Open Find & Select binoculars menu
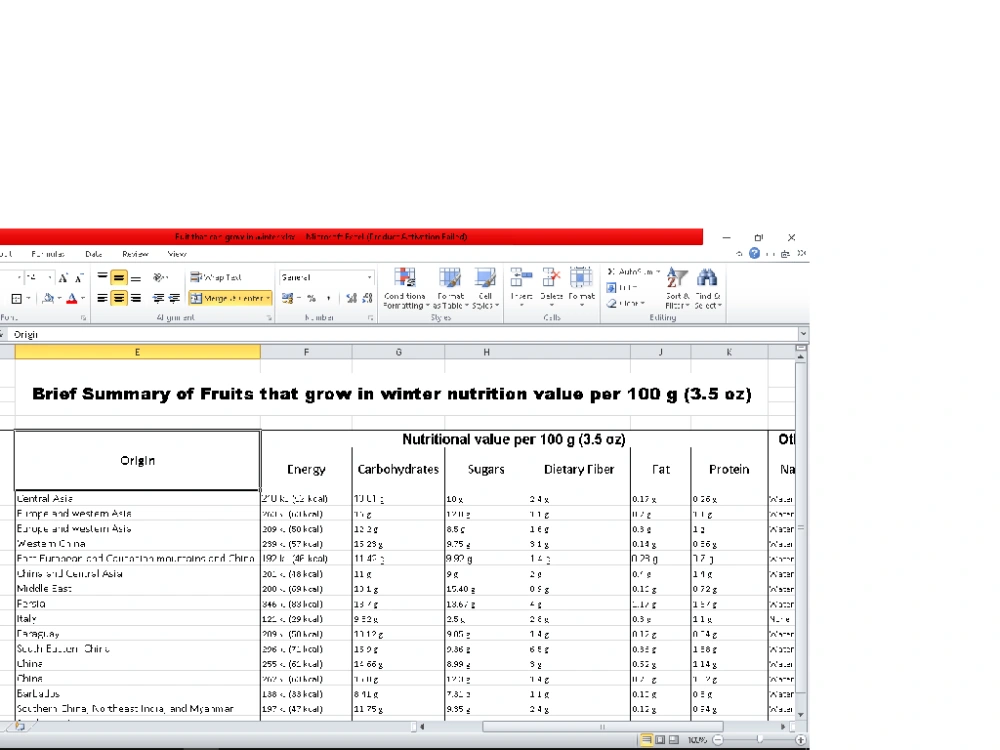This screenshot has height=750, width=1000. [x=707, y=288]
